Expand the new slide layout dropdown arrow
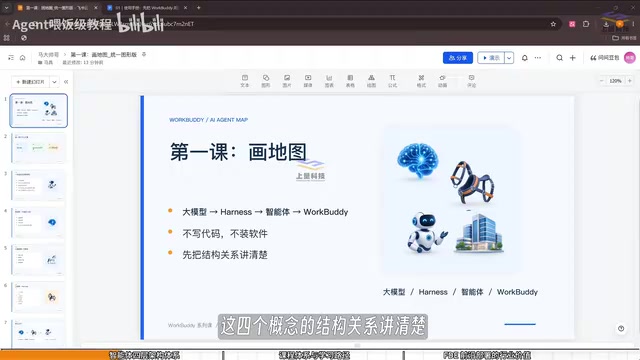Image resolution: width=640 pixels, height=360 pixels. [x=54, y=82]
